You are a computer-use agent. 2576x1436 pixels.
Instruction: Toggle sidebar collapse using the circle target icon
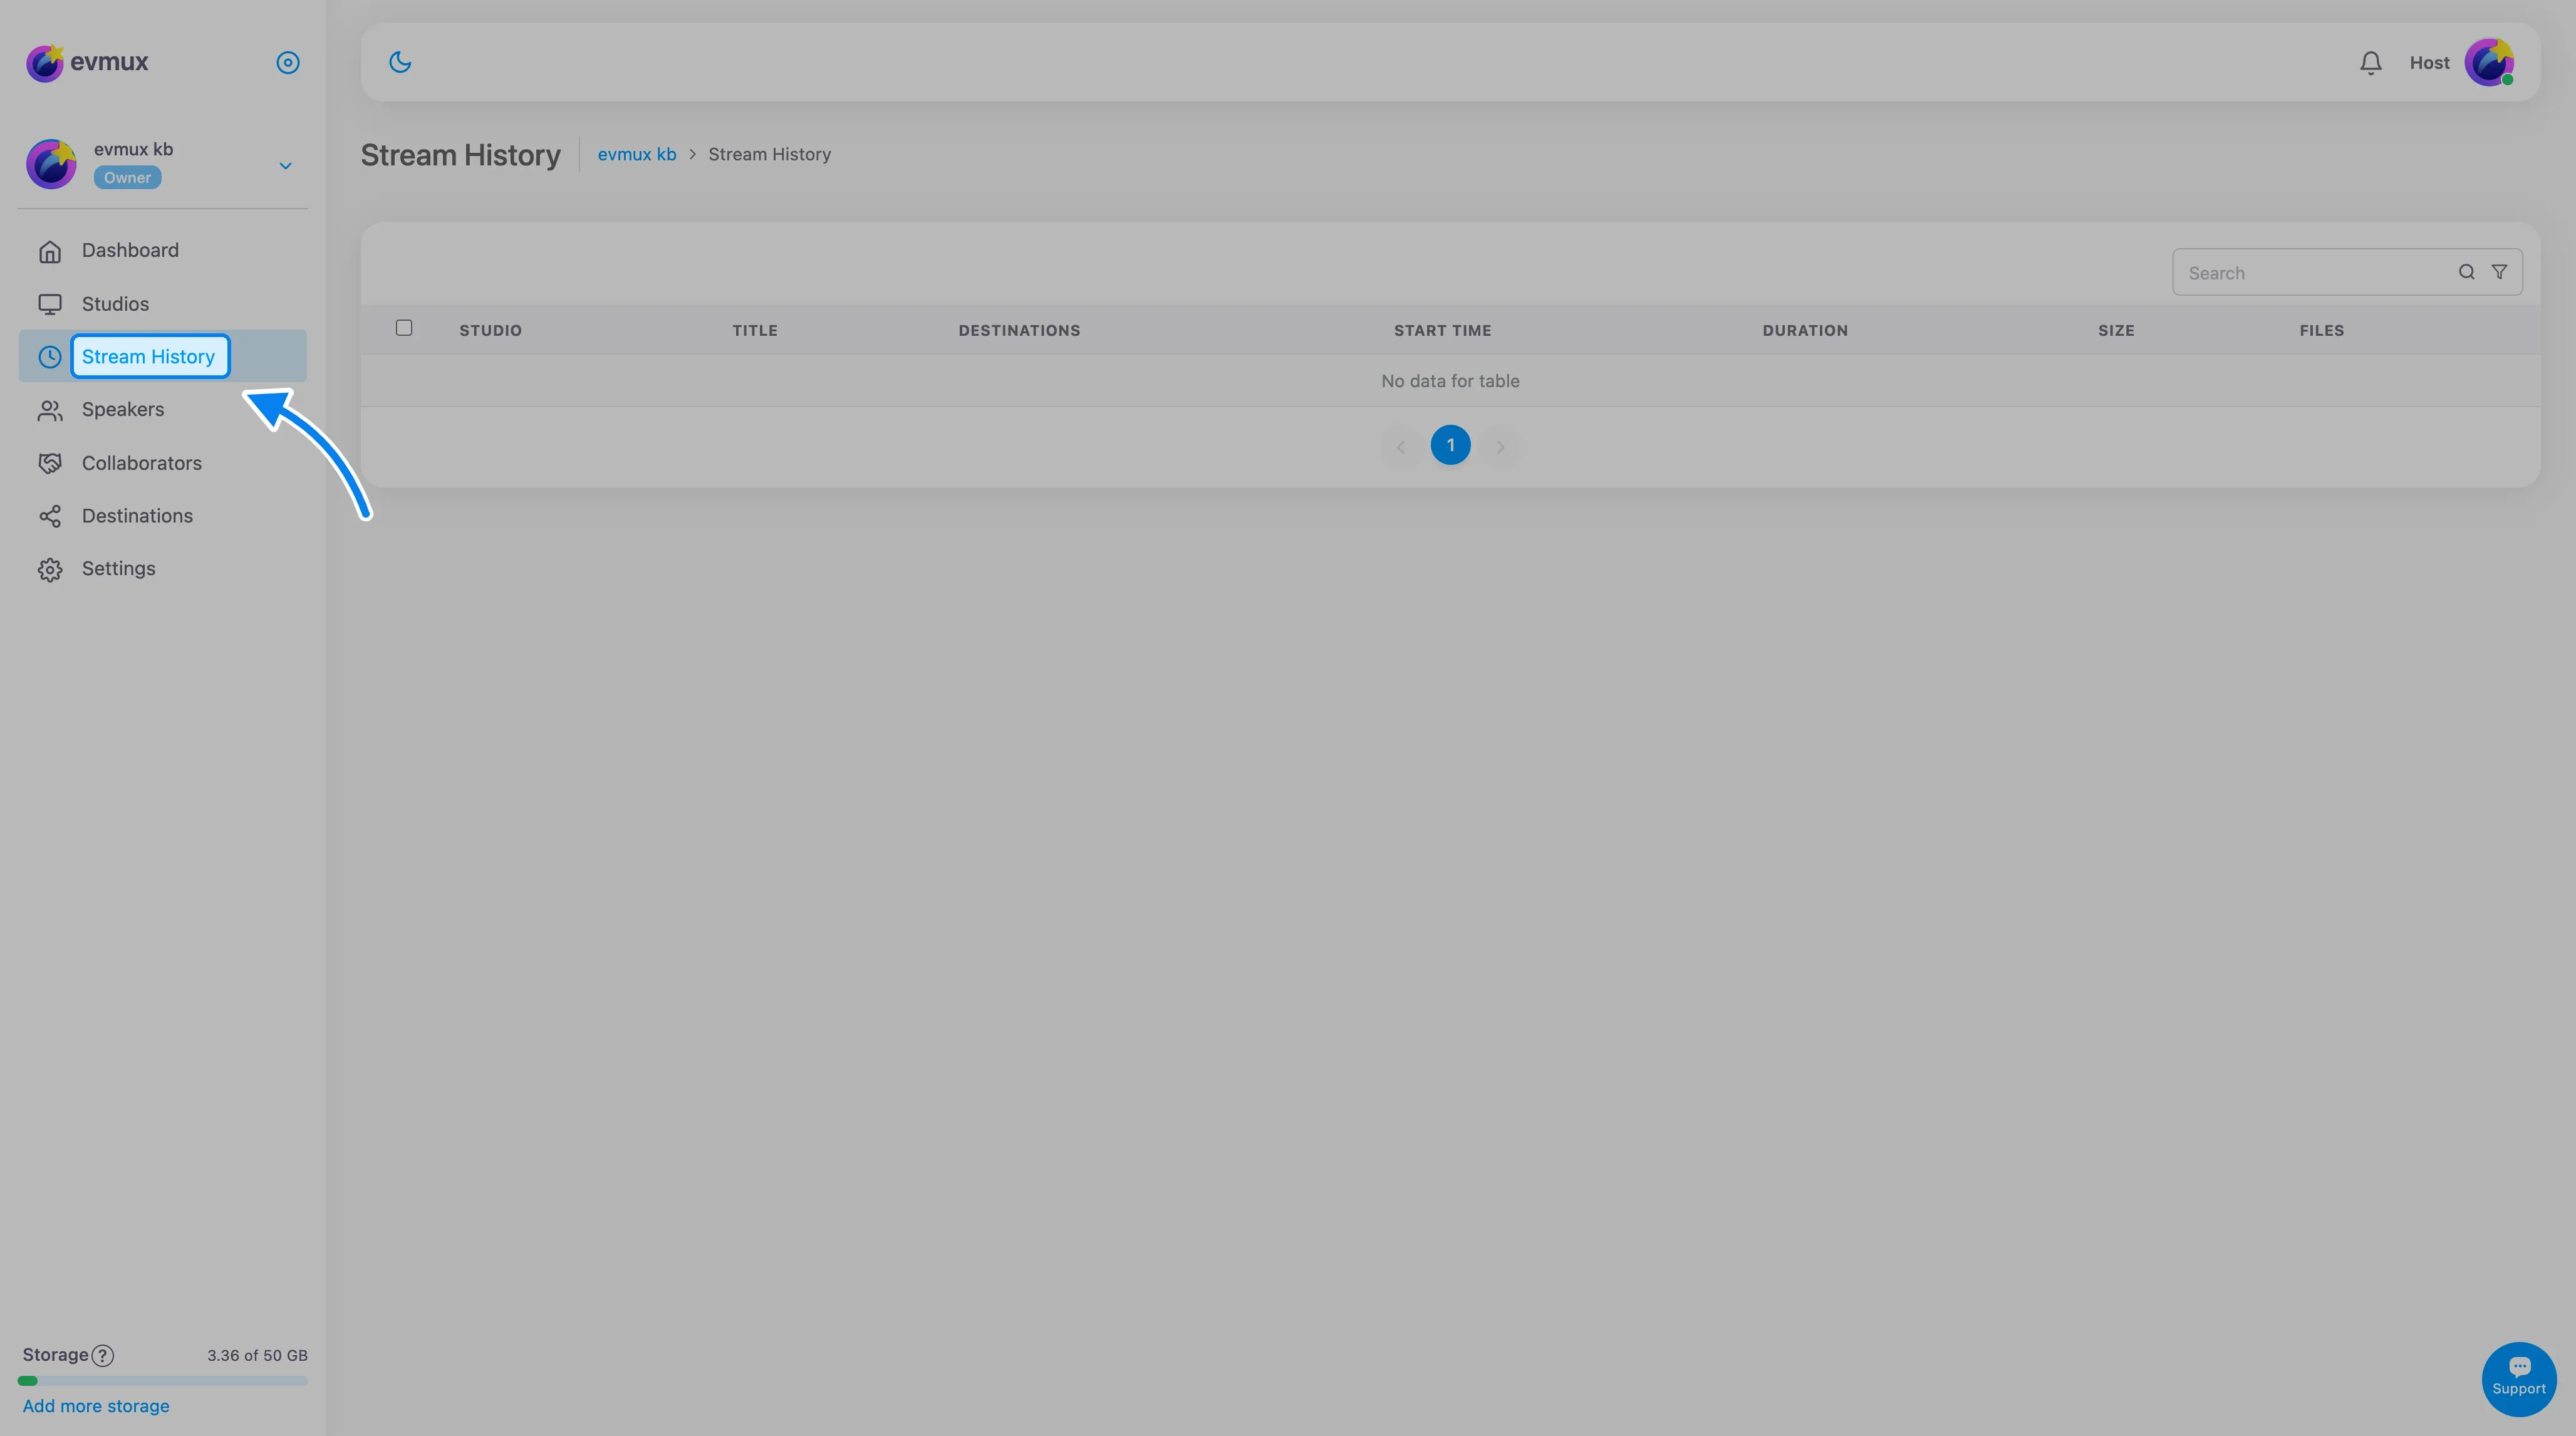[287, 63]
